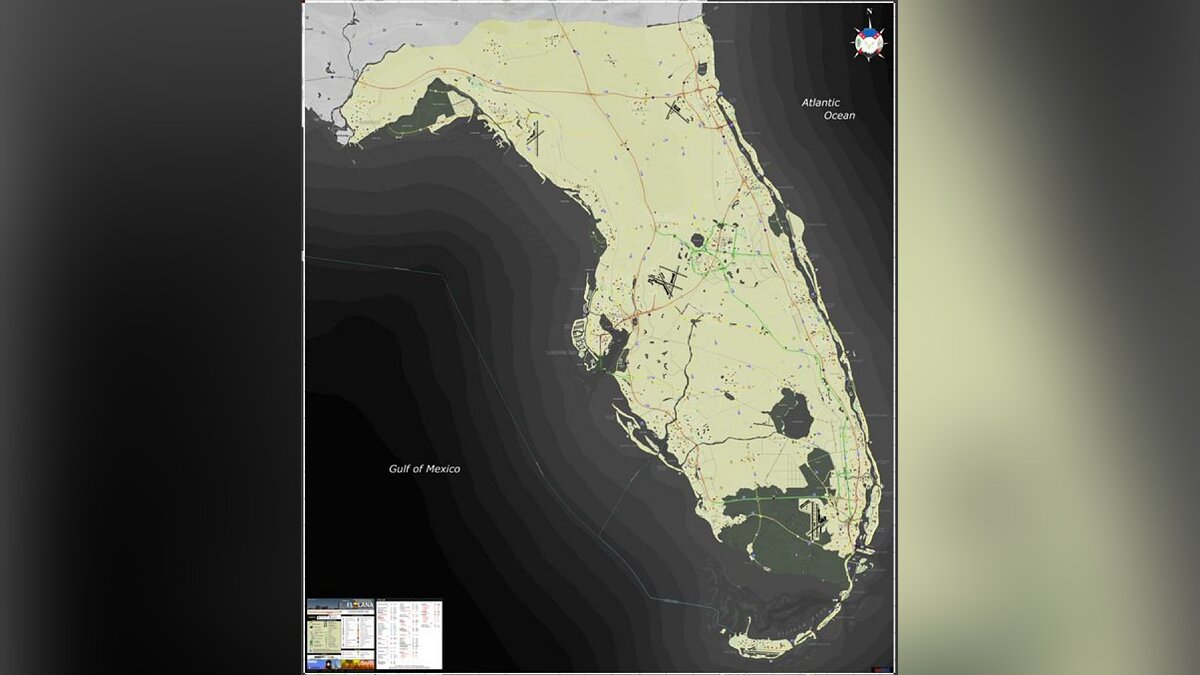
Task: Click the small red logo in the bottom-right corner
Action: click(x=881, y=668)
